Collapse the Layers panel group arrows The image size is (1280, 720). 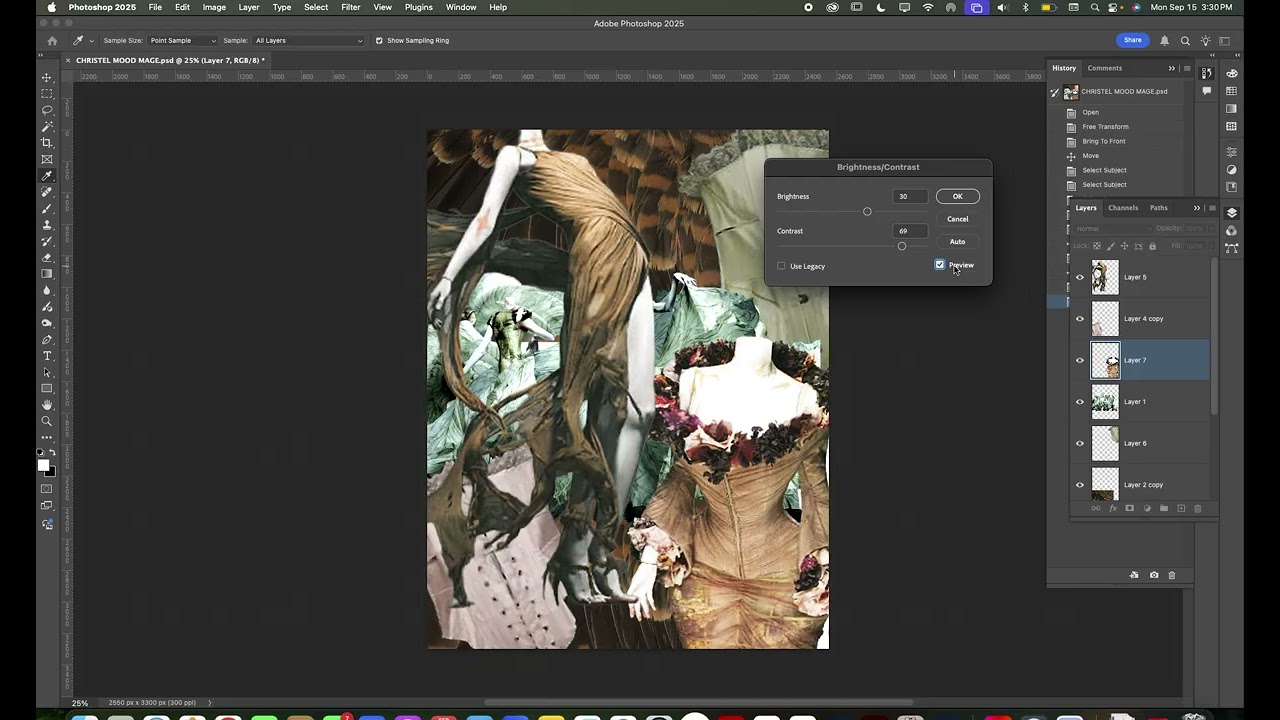[x=1197, y=208]
